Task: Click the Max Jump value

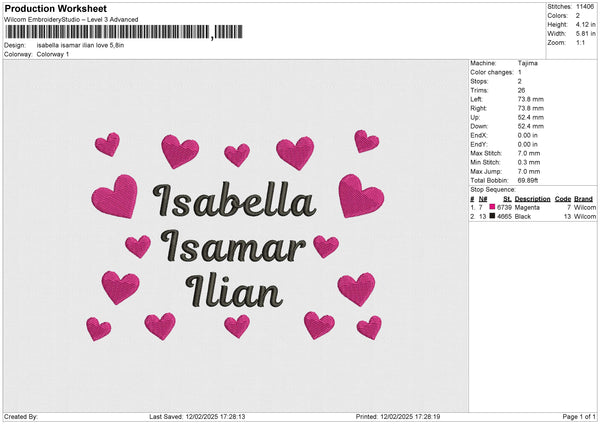Action: (x=529, y=172)
